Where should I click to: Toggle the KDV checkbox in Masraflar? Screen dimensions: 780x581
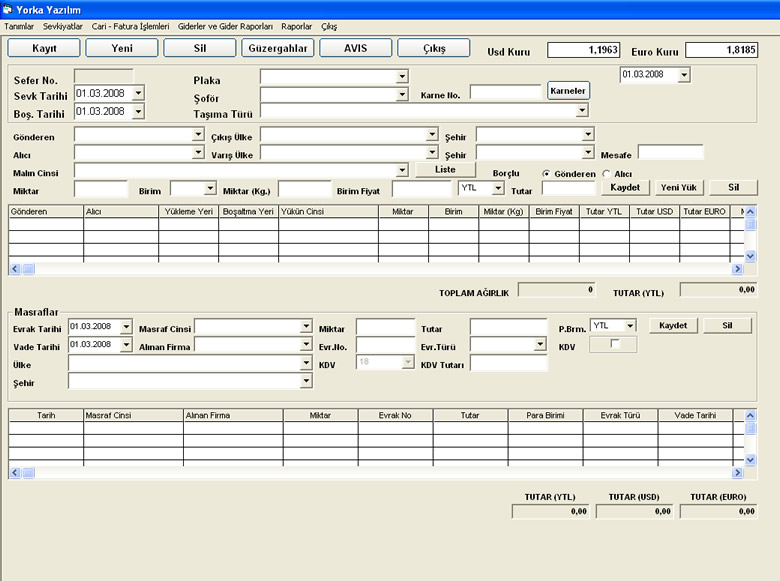[x=615, y=343]
